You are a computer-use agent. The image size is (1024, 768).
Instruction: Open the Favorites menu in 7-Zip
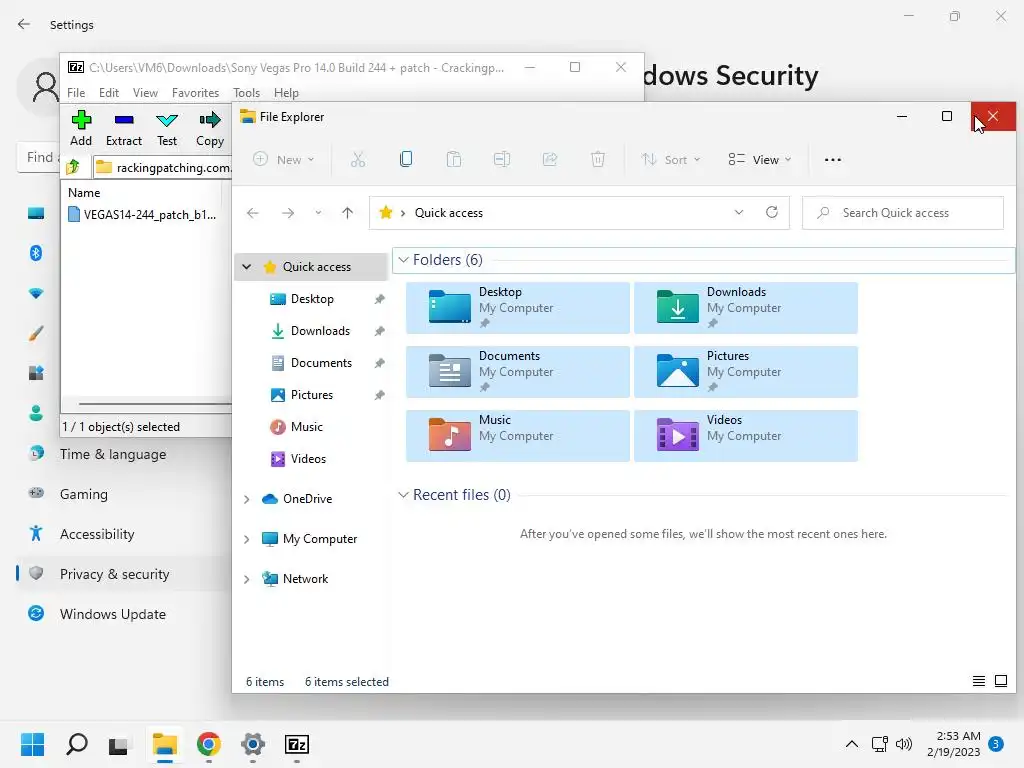[195, 93]
